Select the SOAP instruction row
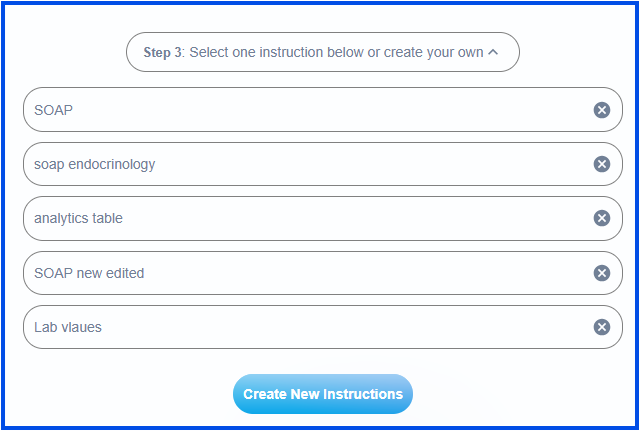Image resolution: width=639 pixels, height=431 pixels. [x=300, y=110]
